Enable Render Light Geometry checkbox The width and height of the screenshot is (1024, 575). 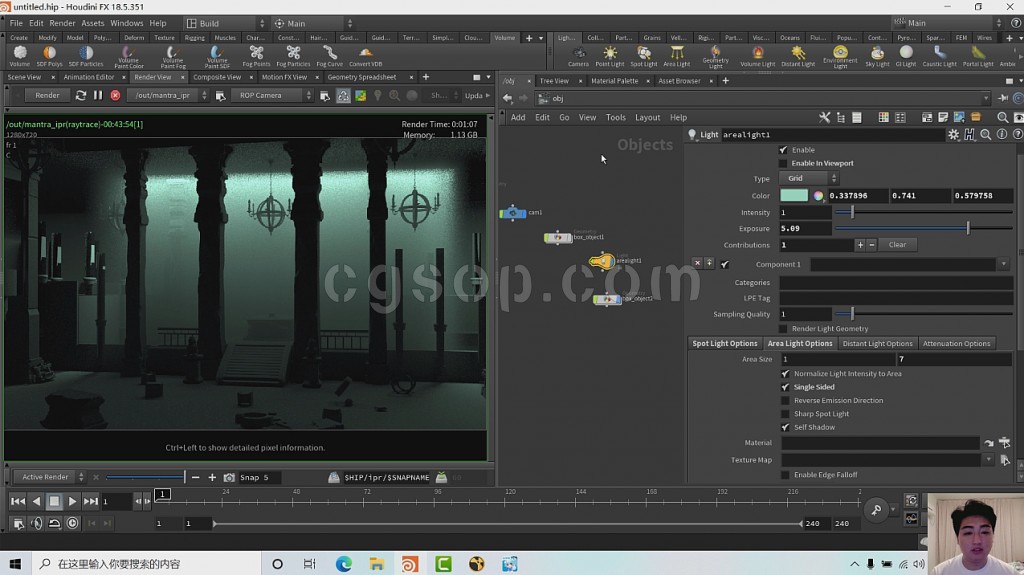pos(783,329)
